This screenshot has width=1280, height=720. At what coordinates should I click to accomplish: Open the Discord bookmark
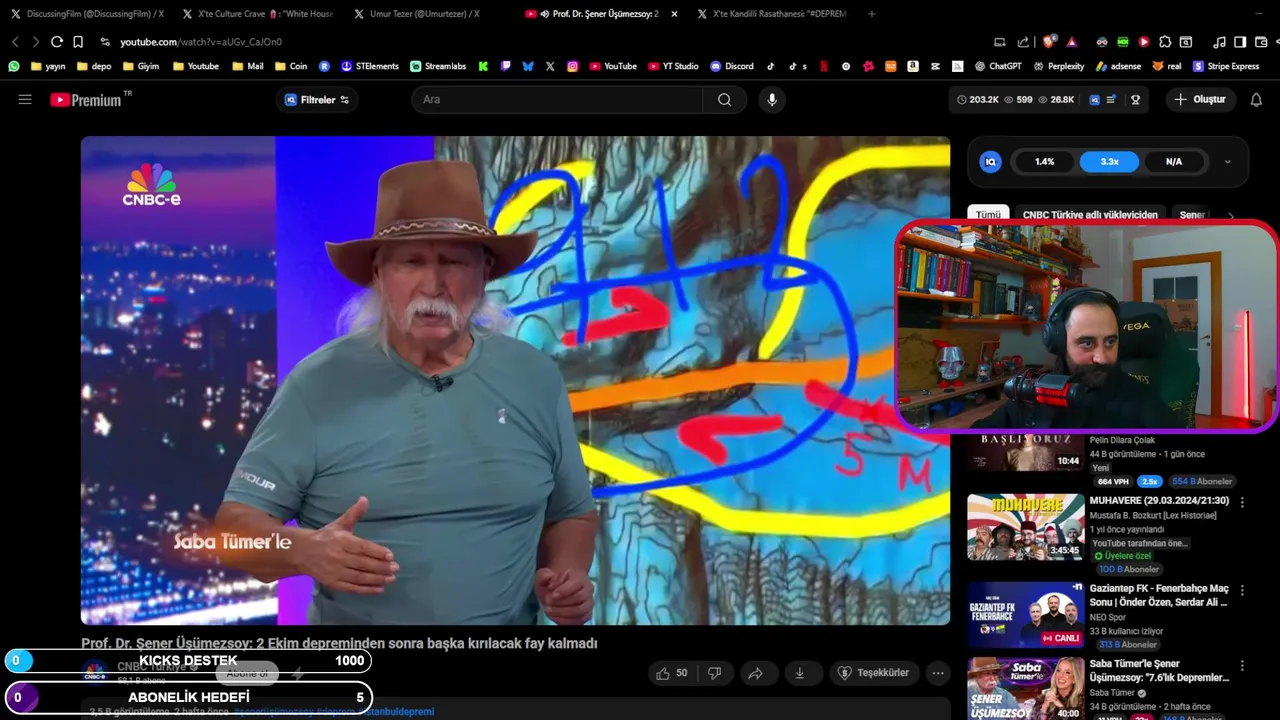click(x=732, y=66)
